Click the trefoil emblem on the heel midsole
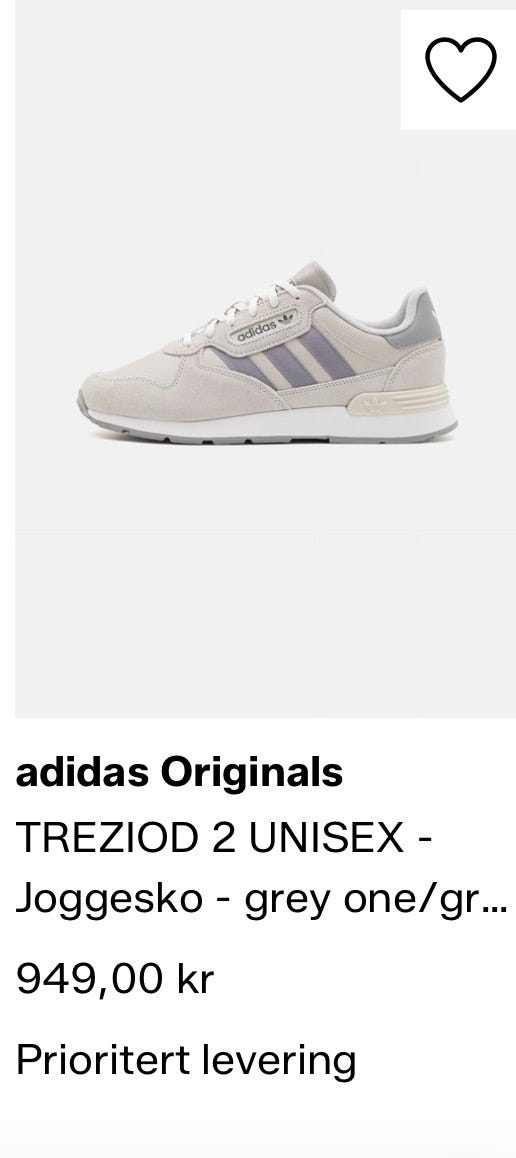Image resolution: width=516 pixels, height=1158 pixels. click(375, 403)
